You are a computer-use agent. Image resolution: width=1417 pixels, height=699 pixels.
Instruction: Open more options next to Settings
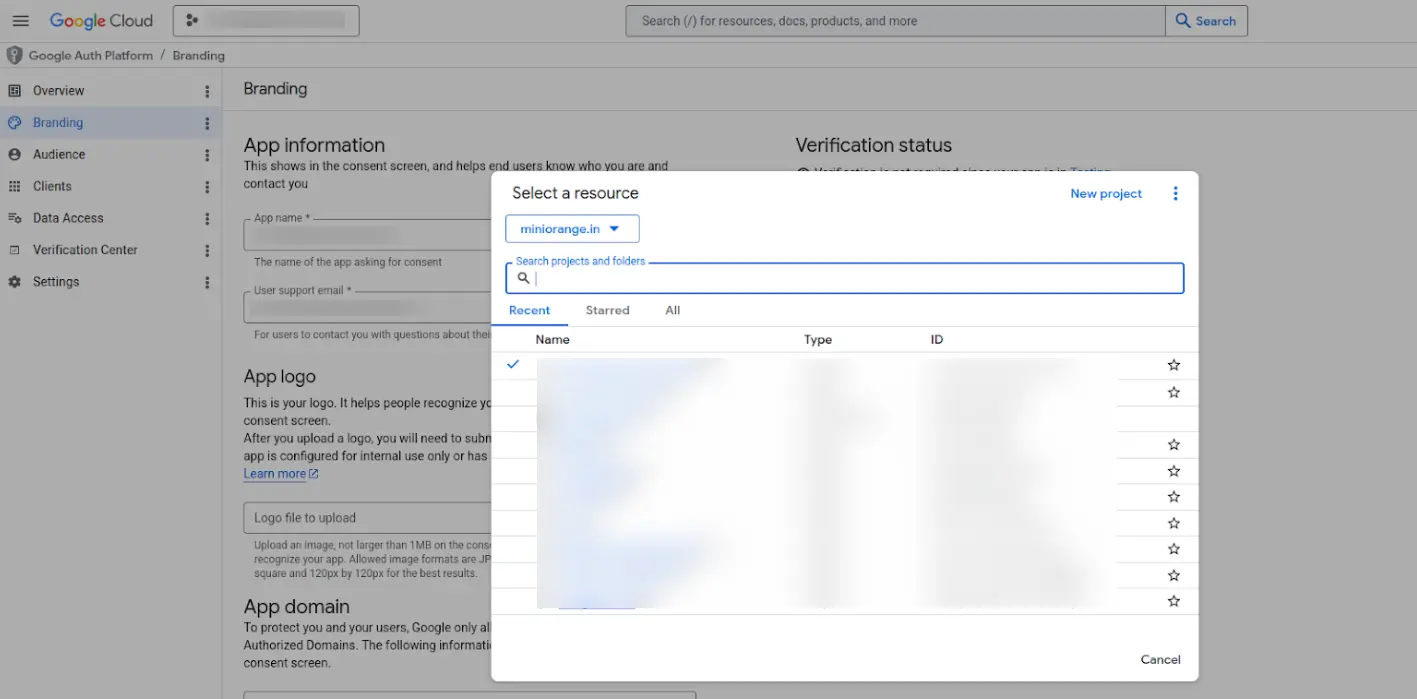pos(207,283)
